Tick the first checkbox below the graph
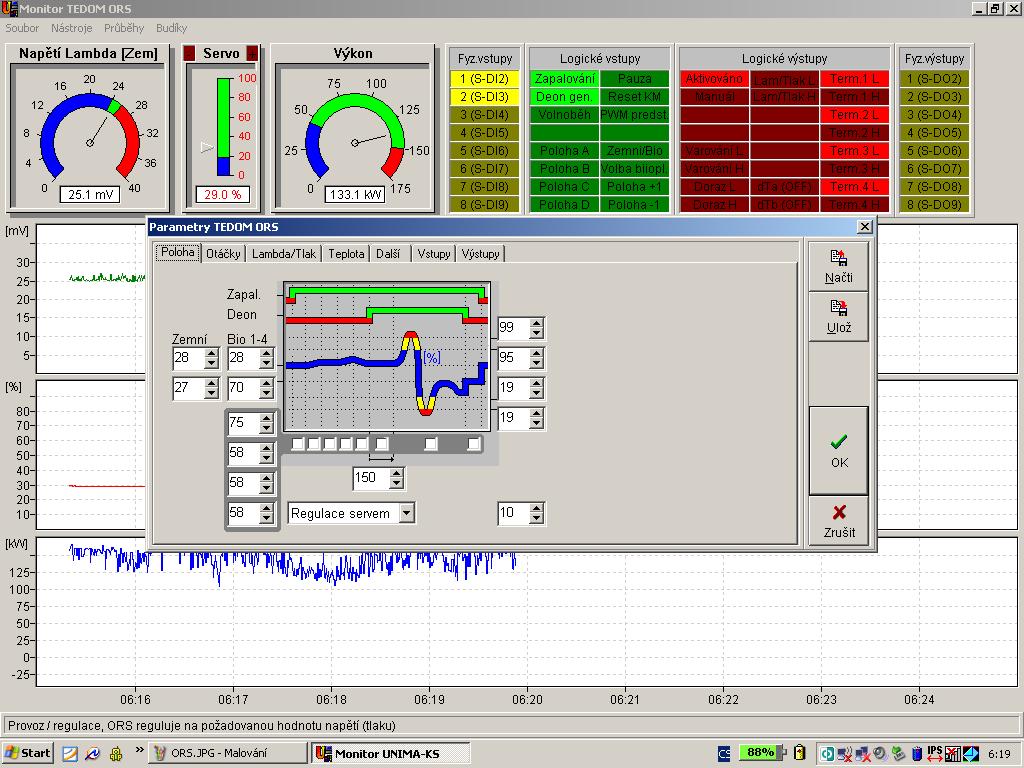Viewport: 1024px width, 768px height. coord(298,444)
